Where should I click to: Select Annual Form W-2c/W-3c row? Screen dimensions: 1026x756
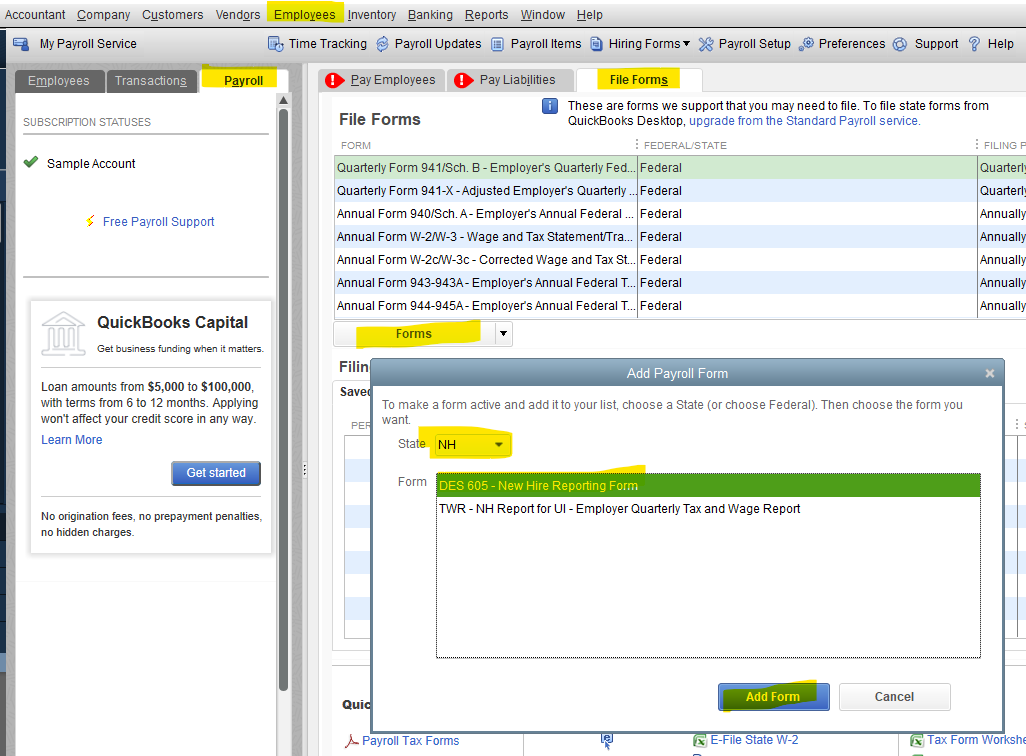point(680,260)
